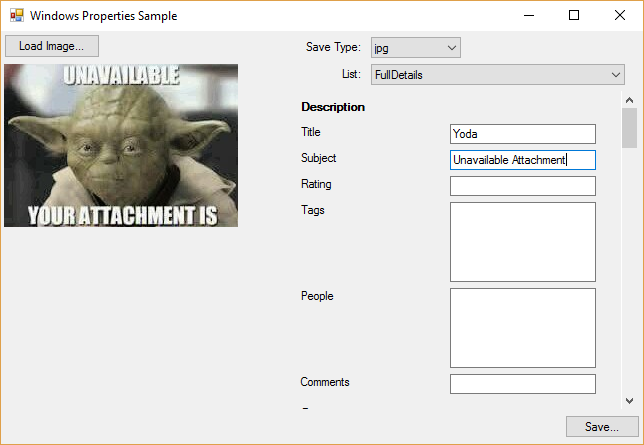Image resolution: width=644 pixels, height=445 pixels.
Task: Maximize the Windows Properties Sample window
Action: (574, 16)
